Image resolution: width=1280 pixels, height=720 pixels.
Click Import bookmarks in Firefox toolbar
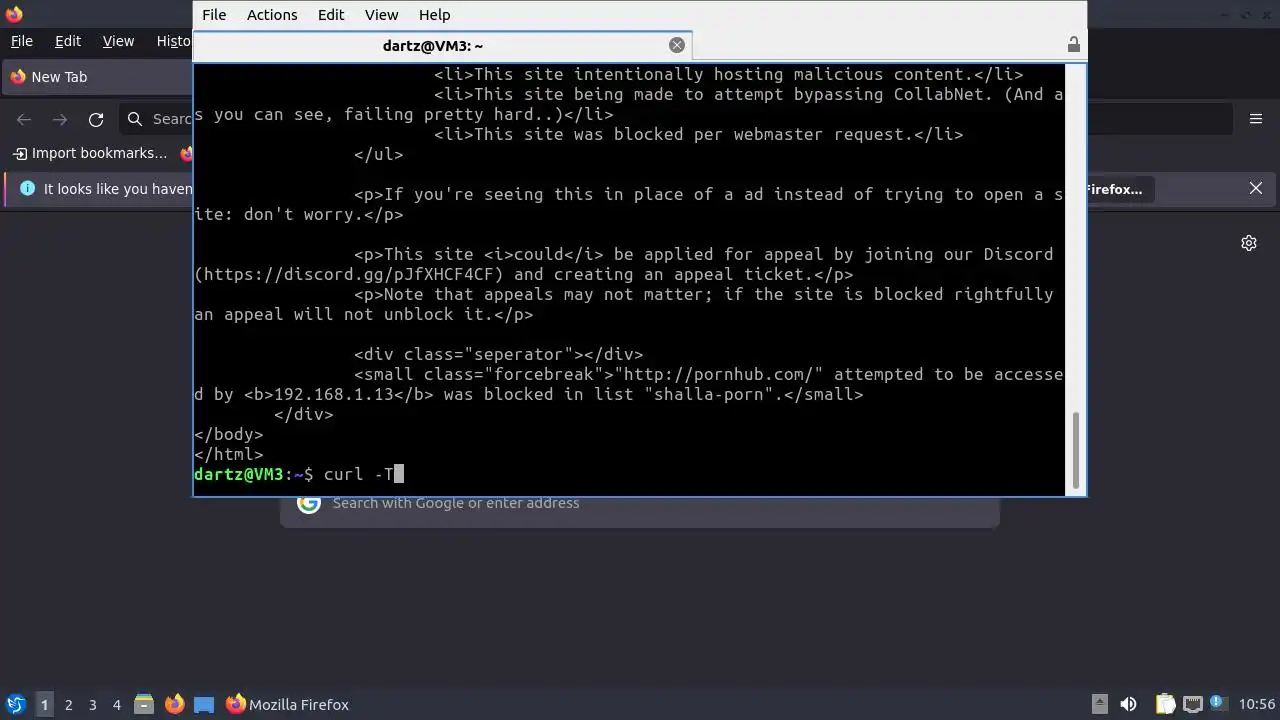[x=90, y=153]
